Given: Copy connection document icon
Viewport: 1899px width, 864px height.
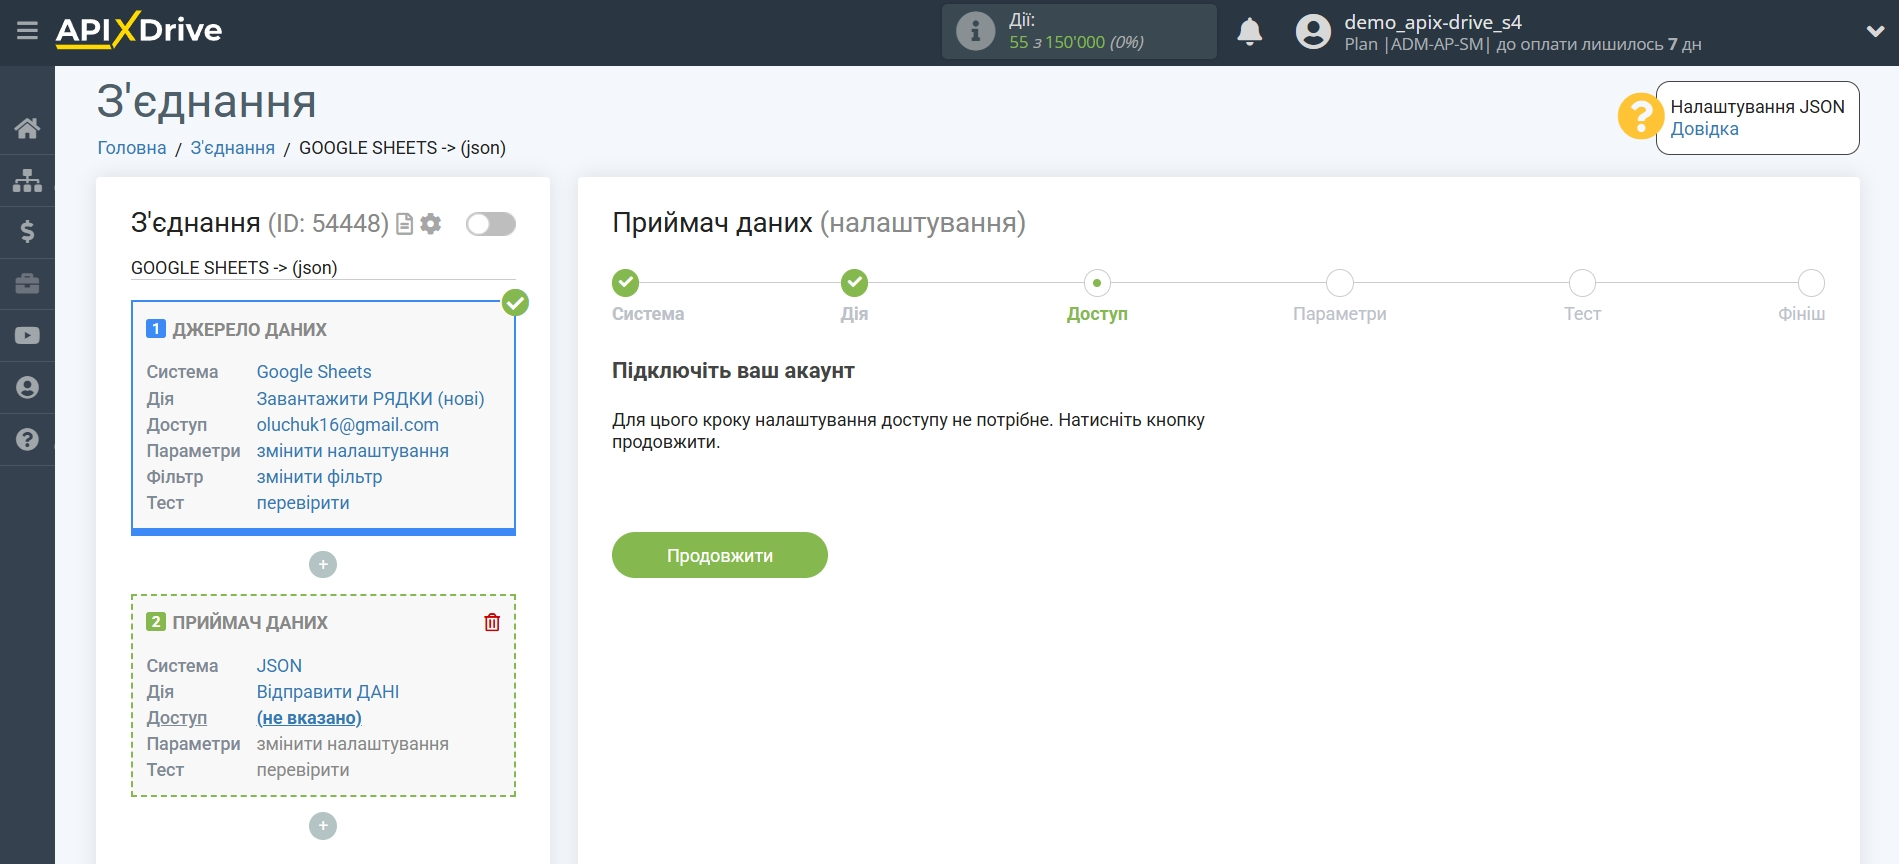Looking at the screenshot, I should 405,224.
